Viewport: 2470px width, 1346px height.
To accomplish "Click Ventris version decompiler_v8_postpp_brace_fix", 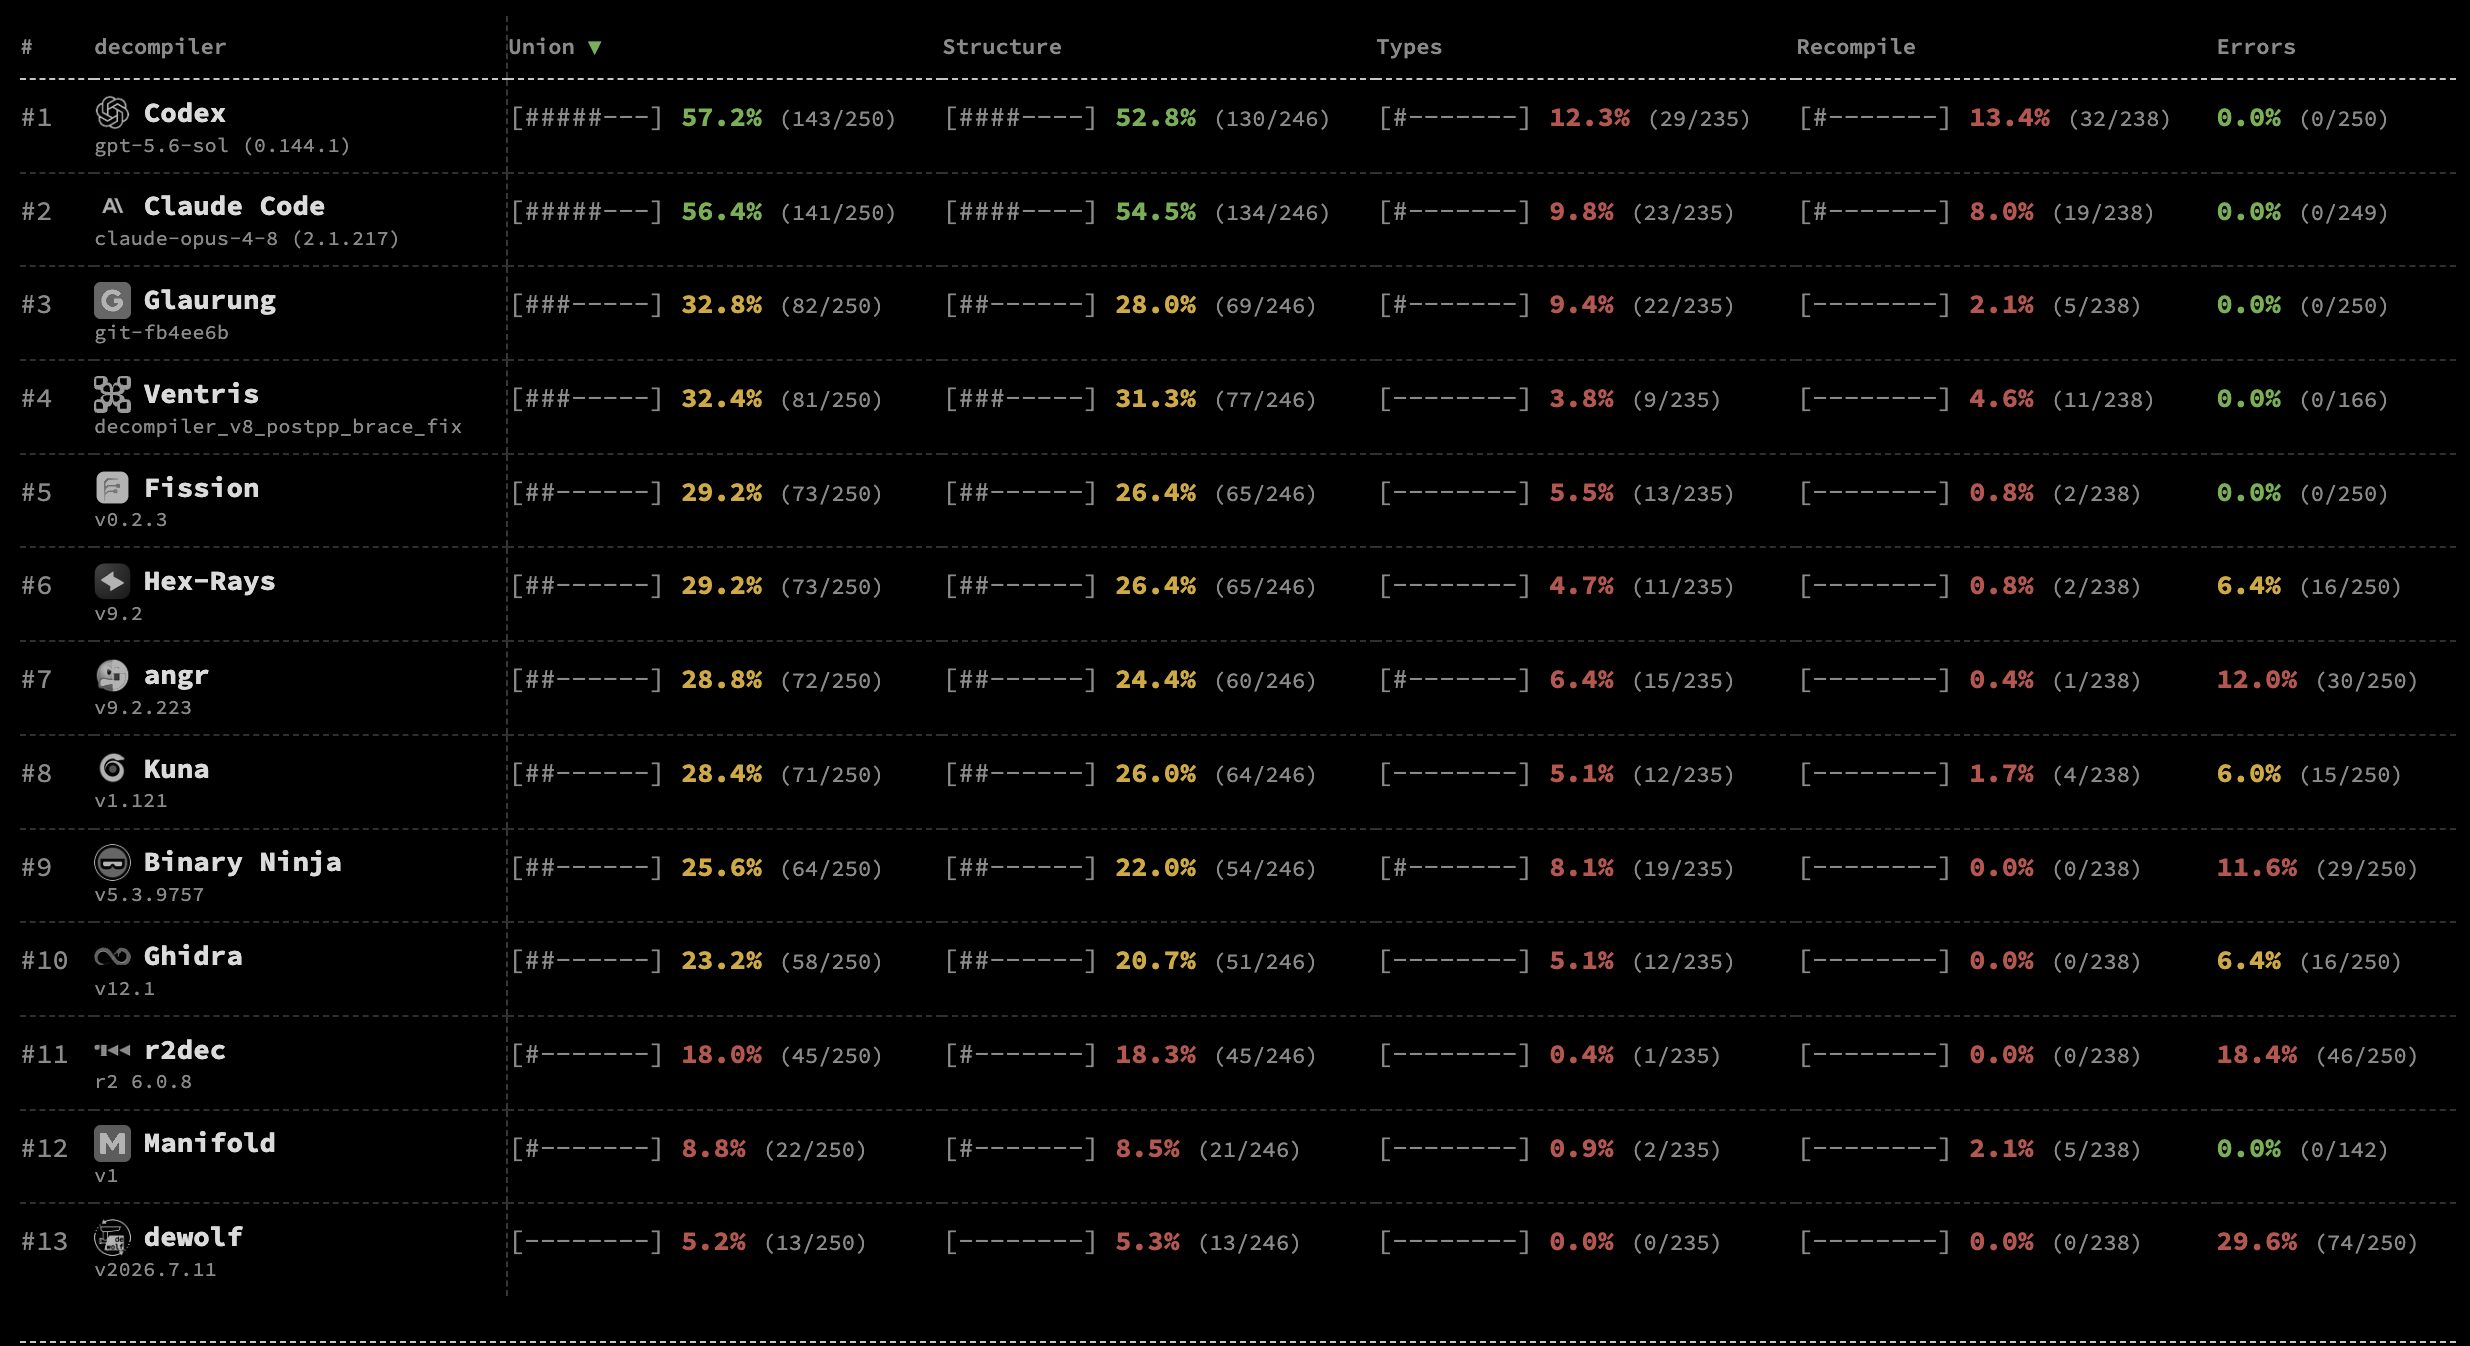I will tap(278, 427).
